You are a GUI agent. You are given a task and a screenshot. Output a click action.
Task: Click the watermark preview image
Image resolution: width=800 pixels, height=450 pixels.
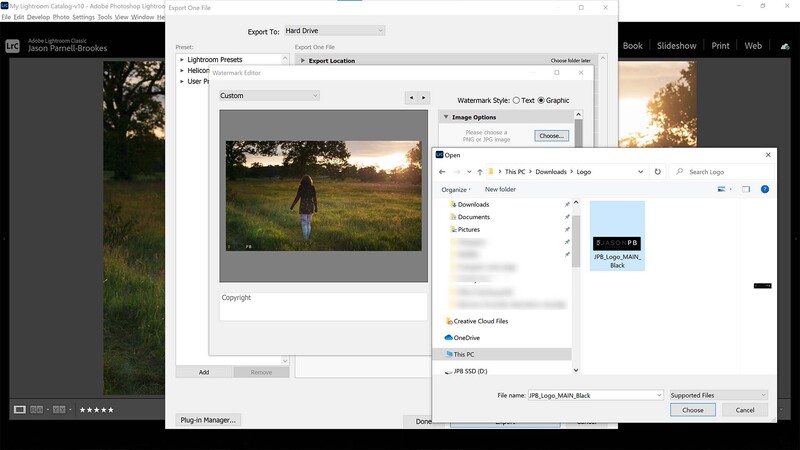click(323, 196)
